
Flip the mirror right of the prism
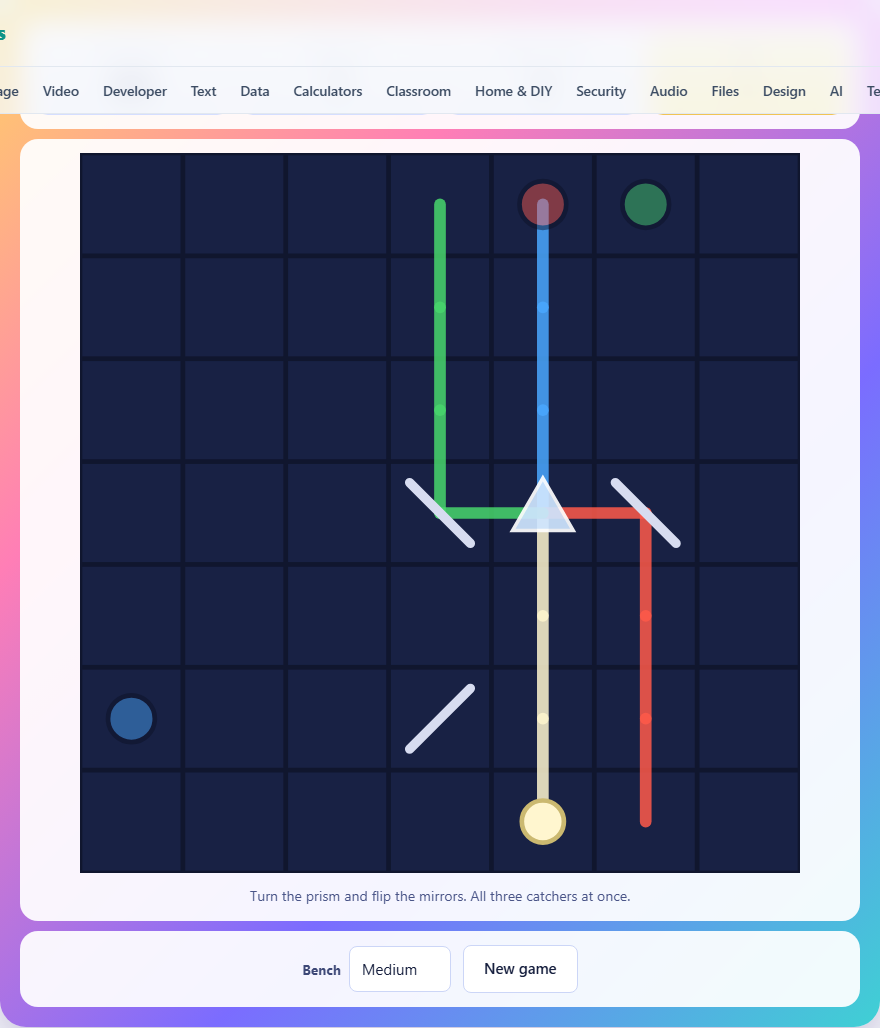[646, 513]
